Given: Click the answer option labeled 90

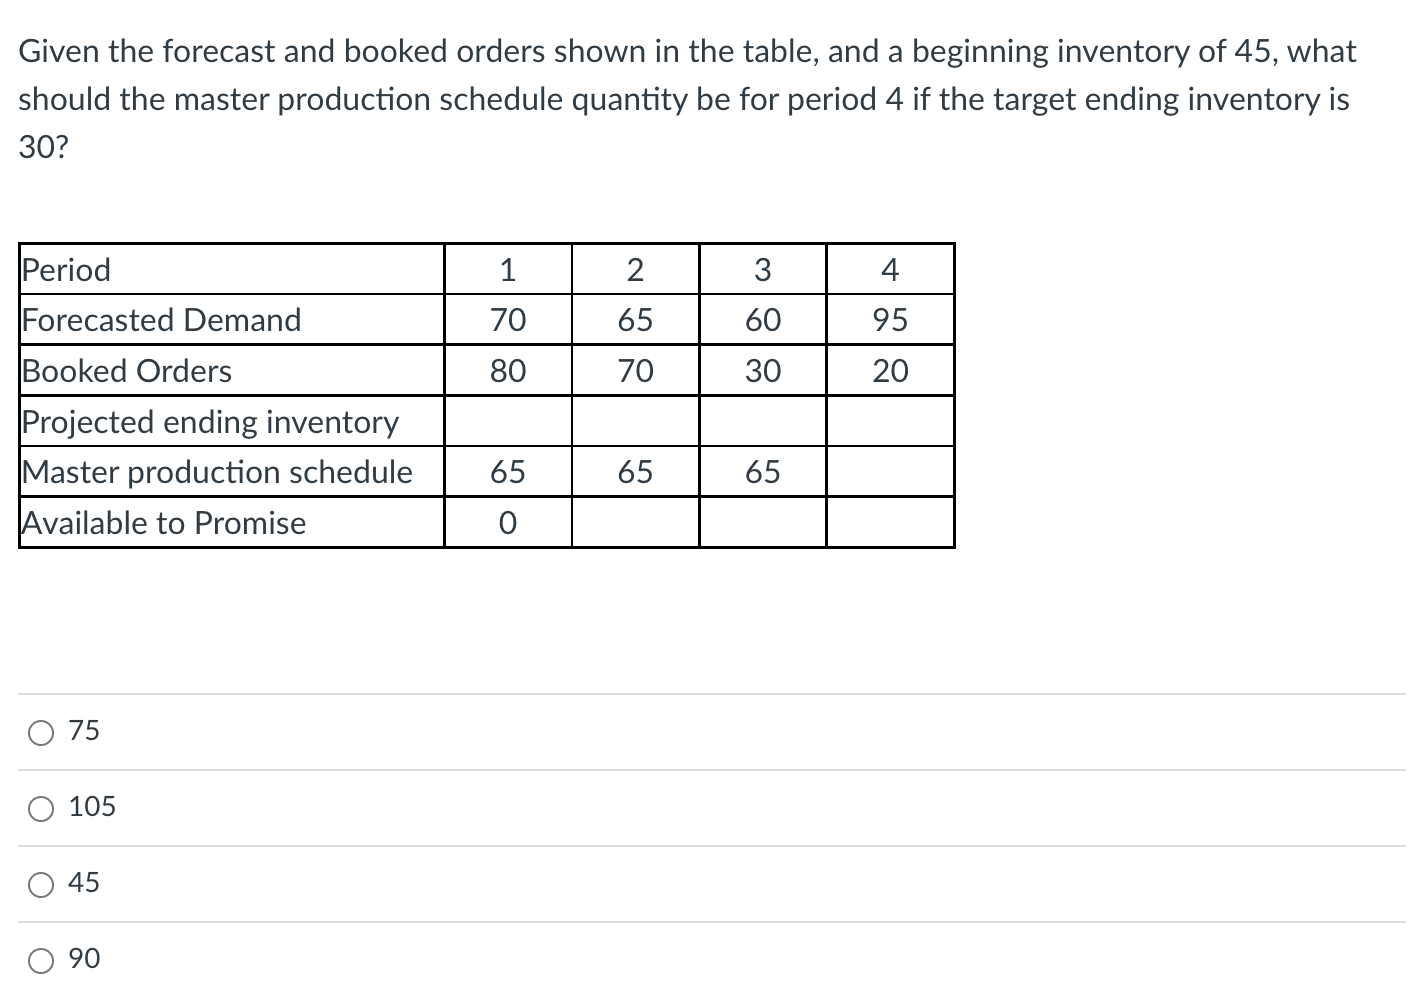Looking at the screenshot, I should 84,958.
